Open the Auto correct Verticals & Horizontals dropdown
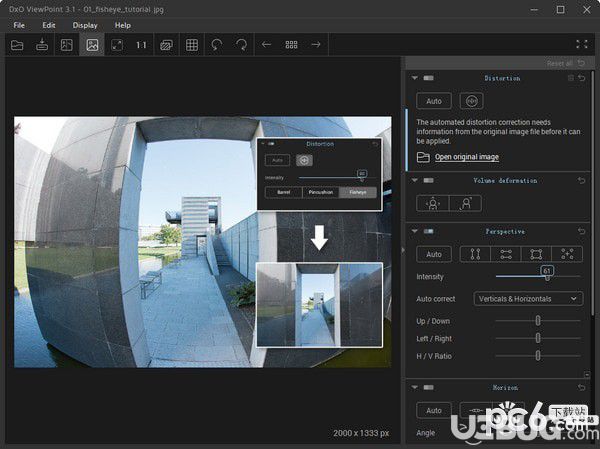This screenshot has width=600, height=449. [x=528, y=299]
